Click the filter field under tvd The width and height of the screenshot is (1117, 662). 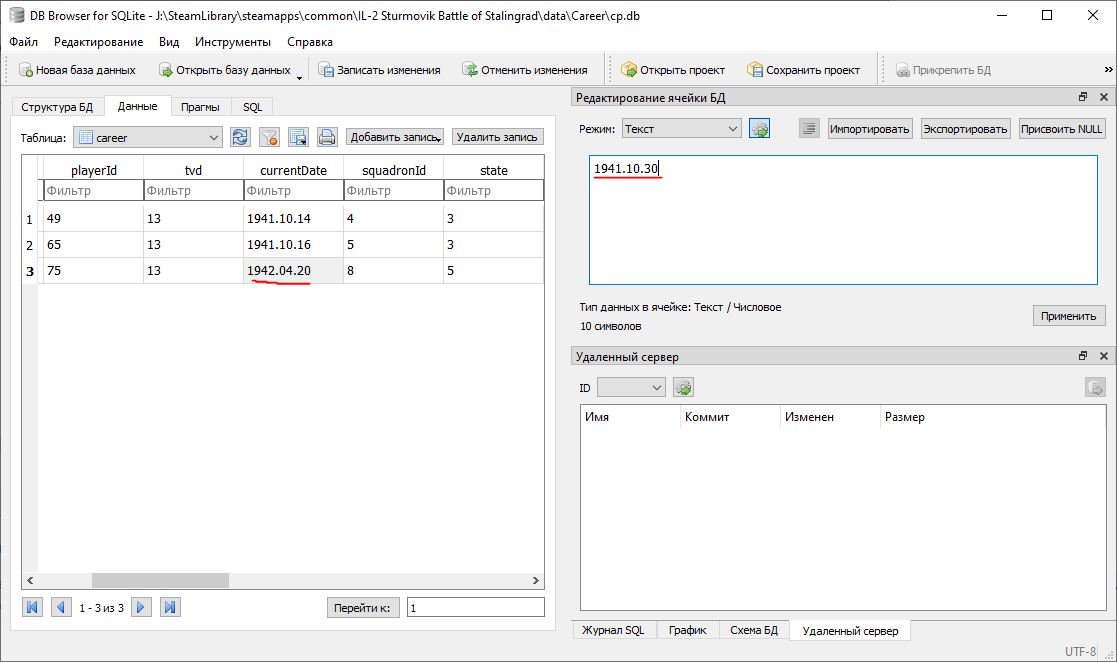point(193,190)
